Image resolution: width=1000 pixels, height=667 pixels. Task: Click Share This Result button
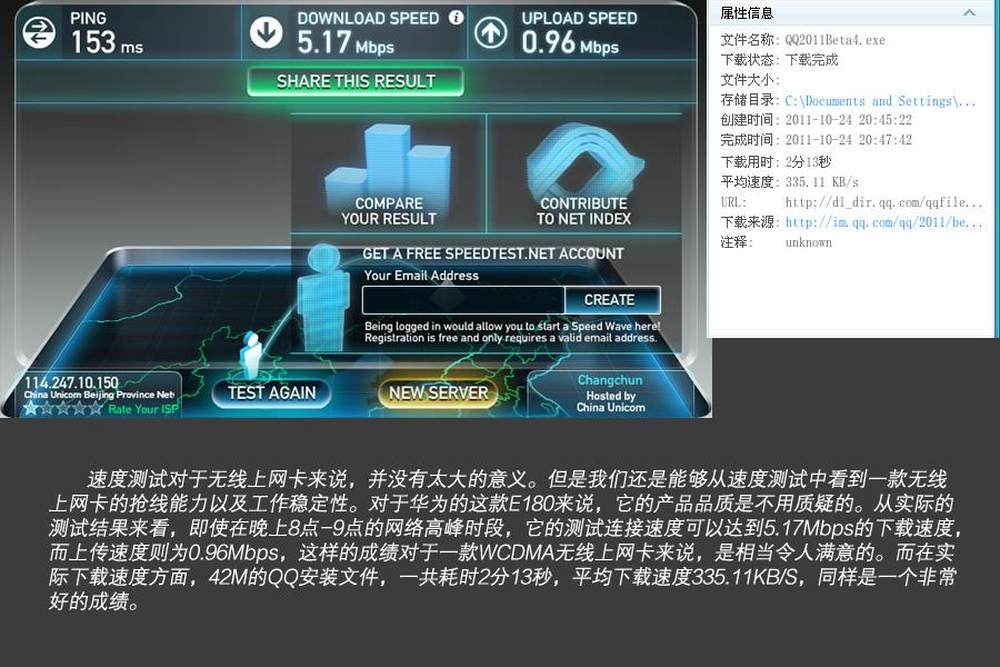click(355, 82)
